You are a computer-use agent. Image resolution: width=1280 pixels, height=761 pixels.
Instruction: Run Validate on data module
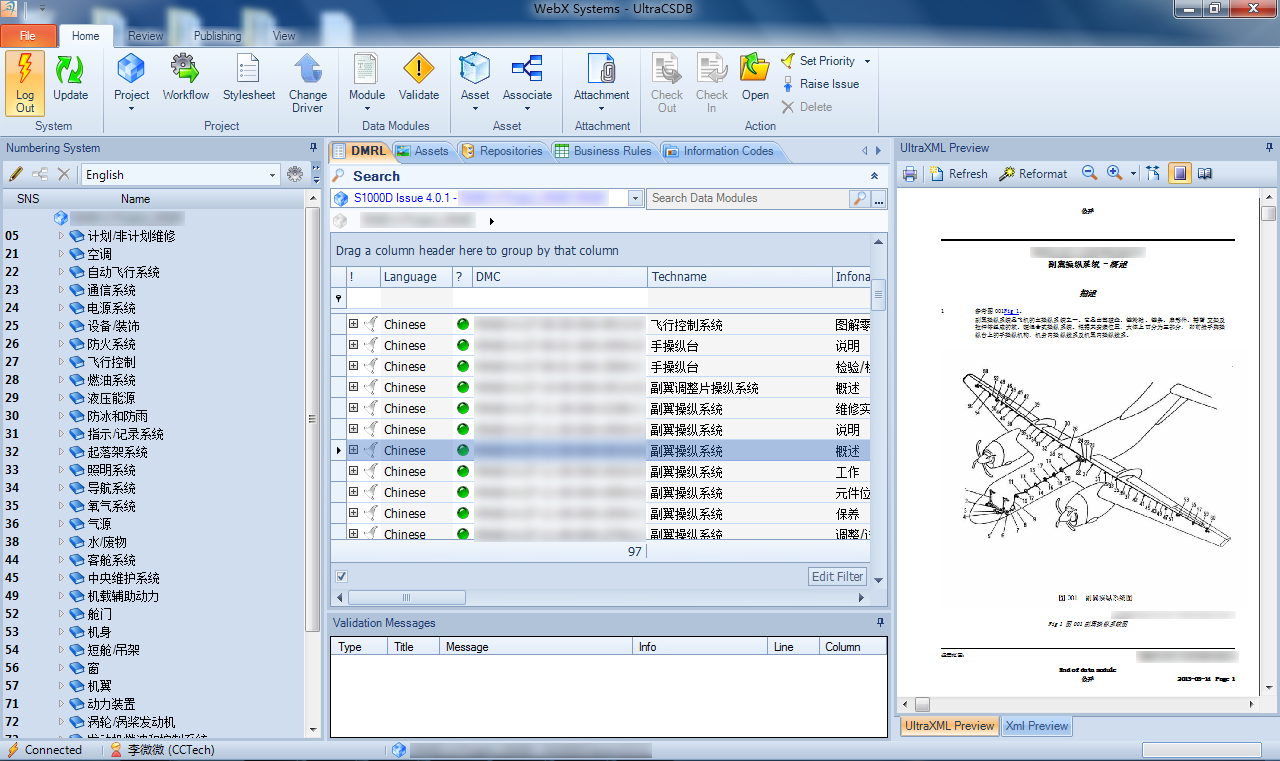[x=419, y=78]
